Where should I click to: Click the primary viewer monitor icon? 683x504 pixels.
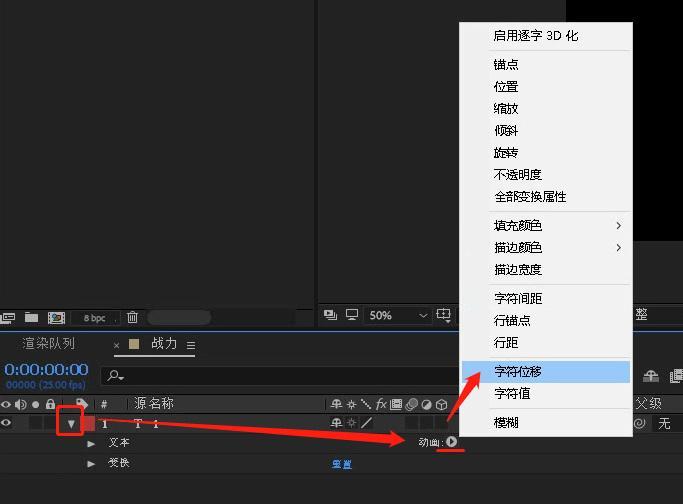point(352,315)
